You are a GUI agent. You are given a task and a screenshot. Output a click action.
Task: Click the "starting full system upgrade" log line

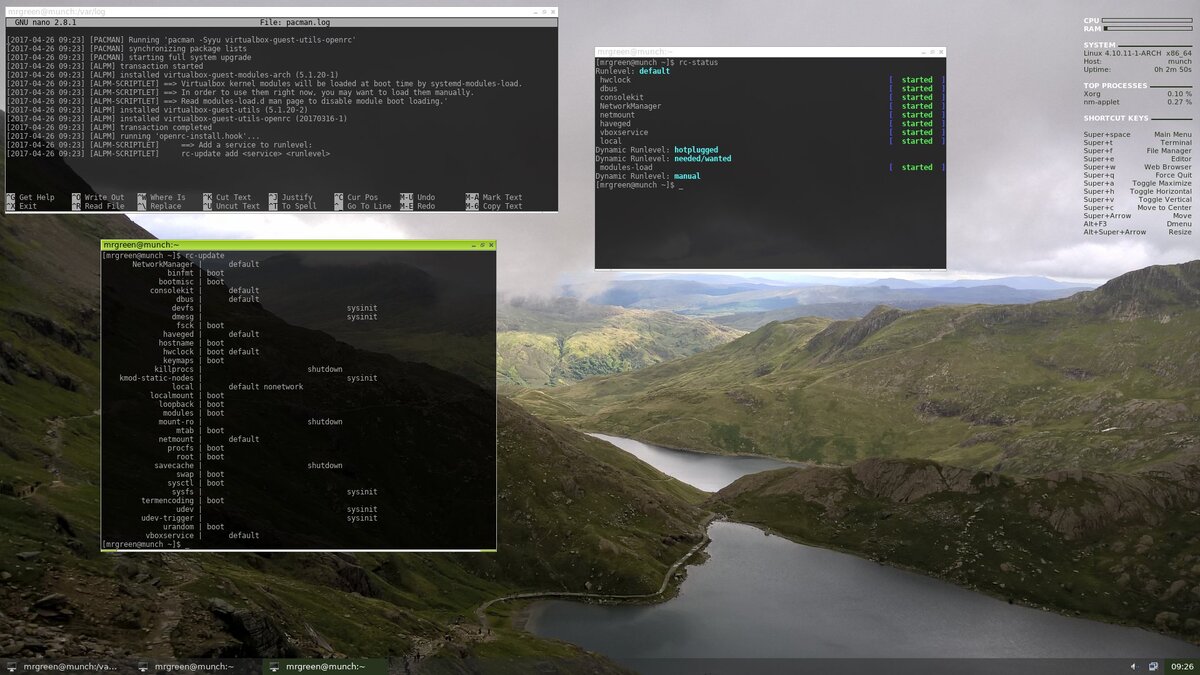pyautogui.click(x=130, y=57)
